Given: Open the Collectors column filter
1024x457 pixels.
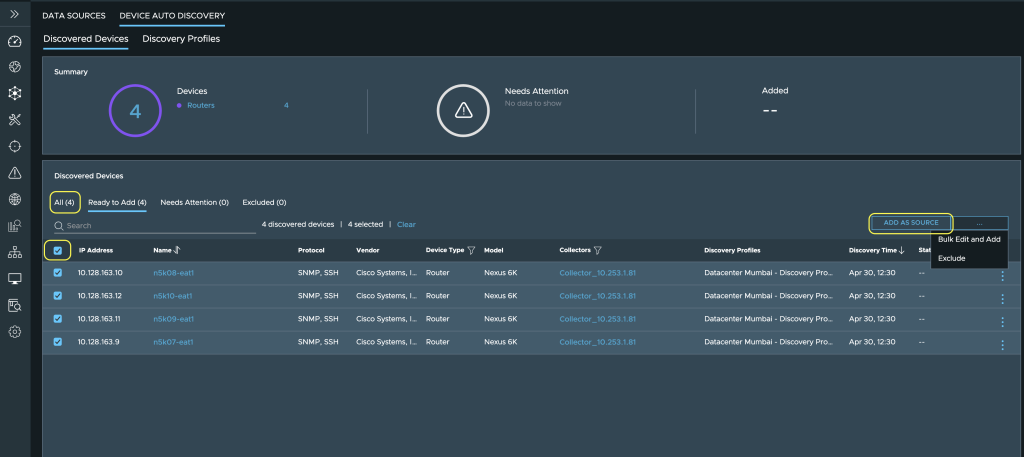Looking at the screenshot, I should pyautogui.click(x=597, y=250).
